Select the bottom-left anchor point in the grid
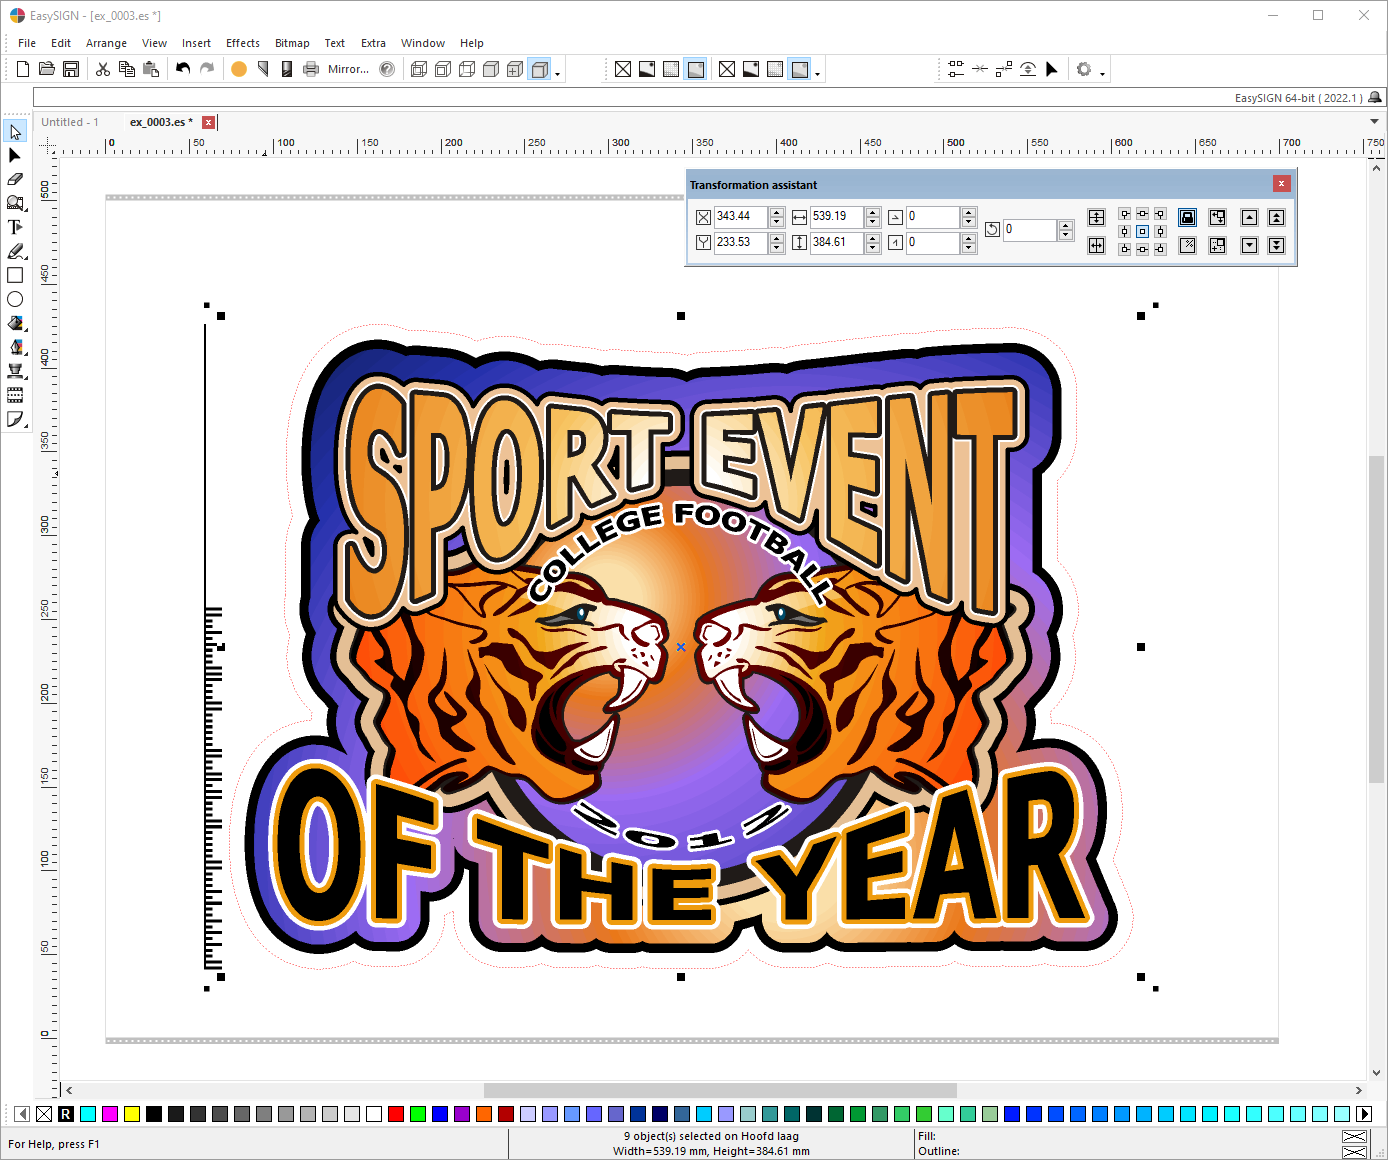 pos(1125,249)
